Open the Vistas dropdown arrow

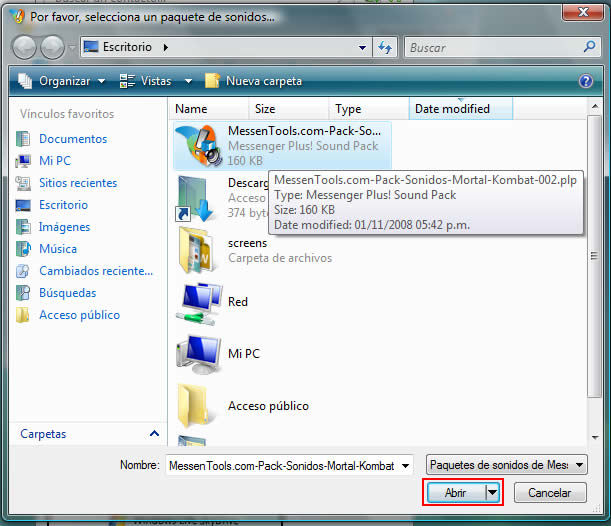click(x=188, y=81)
